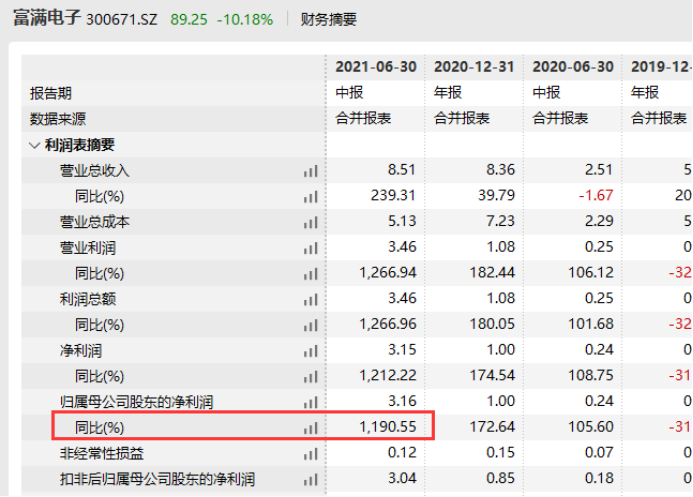Select the 2021-06-30 column header
The height and width of the screenshot is (497, 693).
(x=376, y=67)
